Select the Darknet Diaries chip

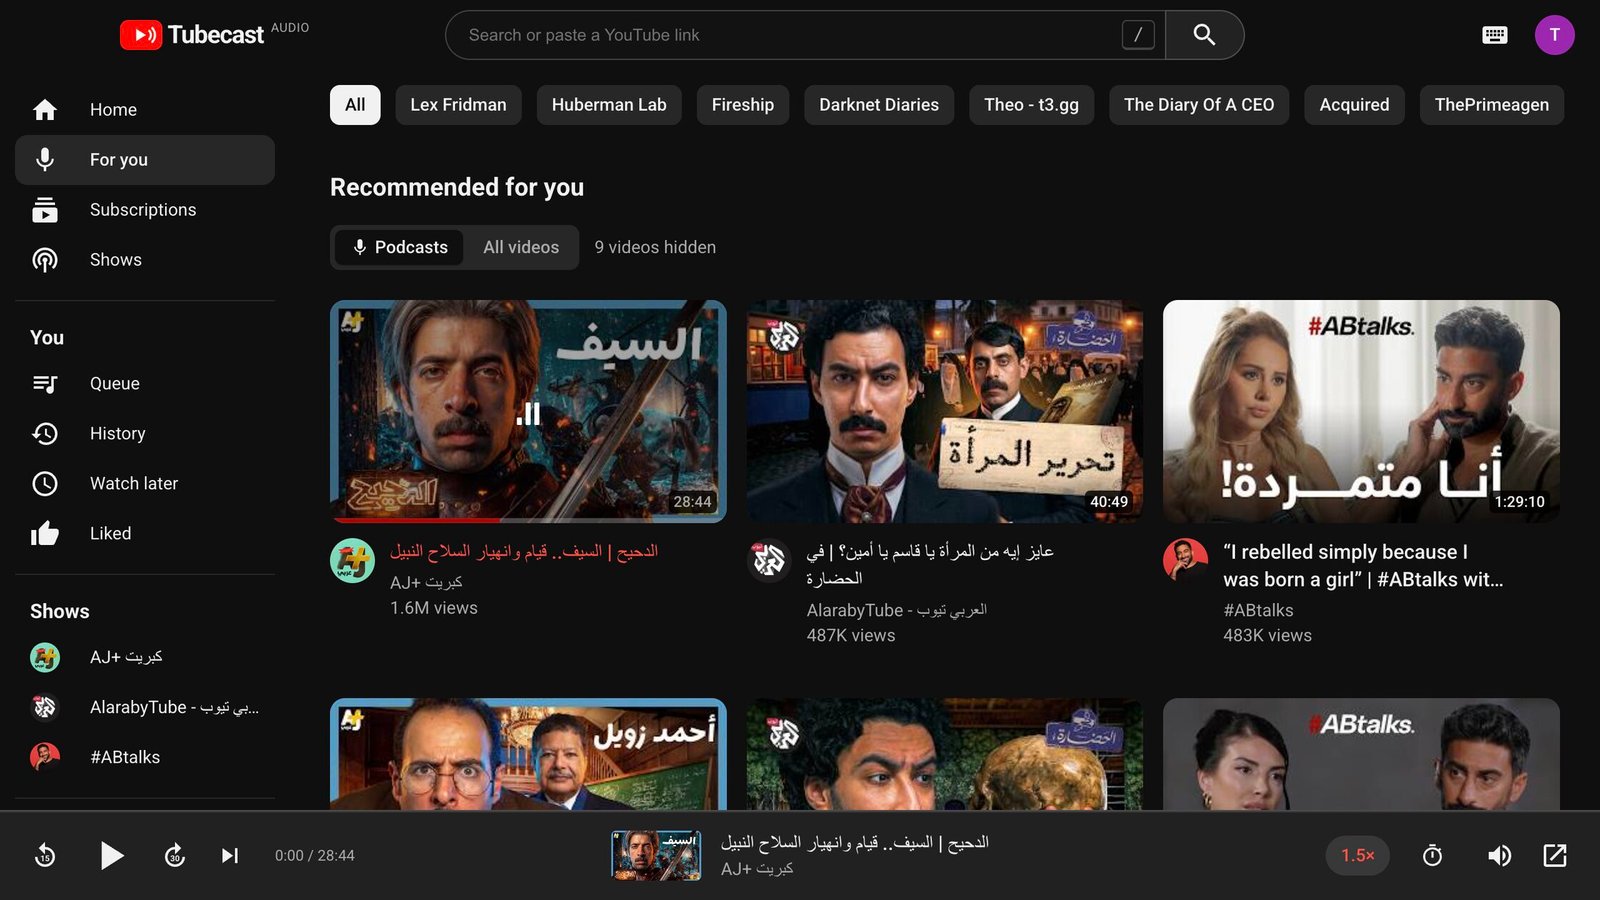tap(879, 105)
